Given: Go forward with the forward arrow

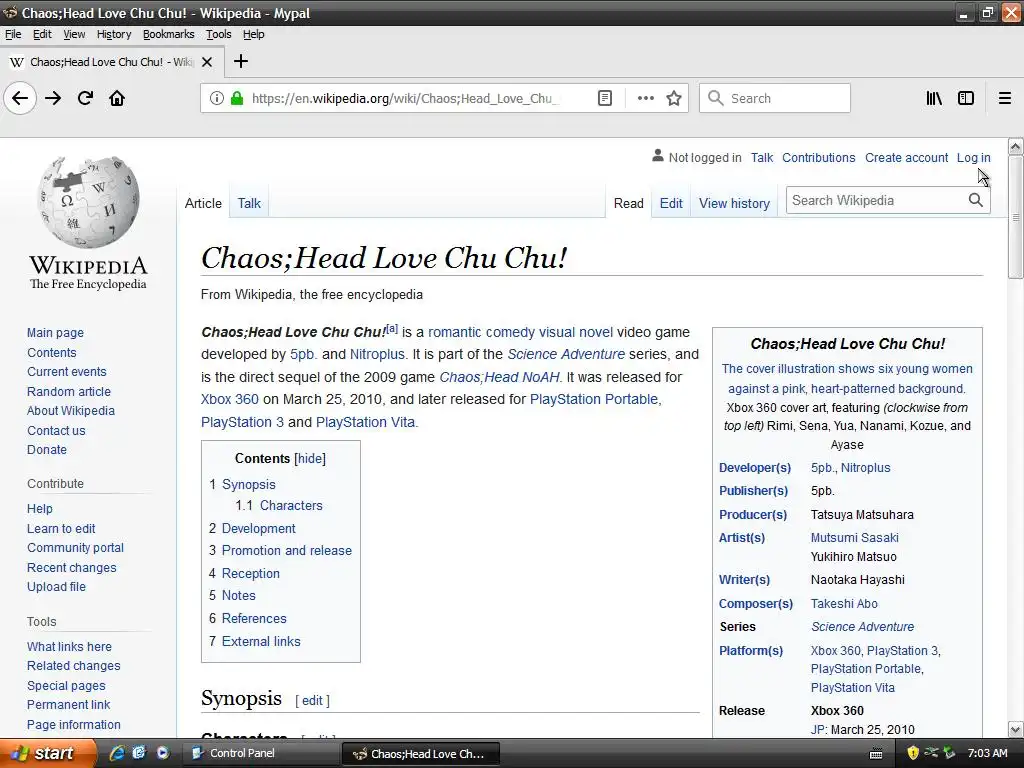Looking at the screenshot, I should 53,99.
